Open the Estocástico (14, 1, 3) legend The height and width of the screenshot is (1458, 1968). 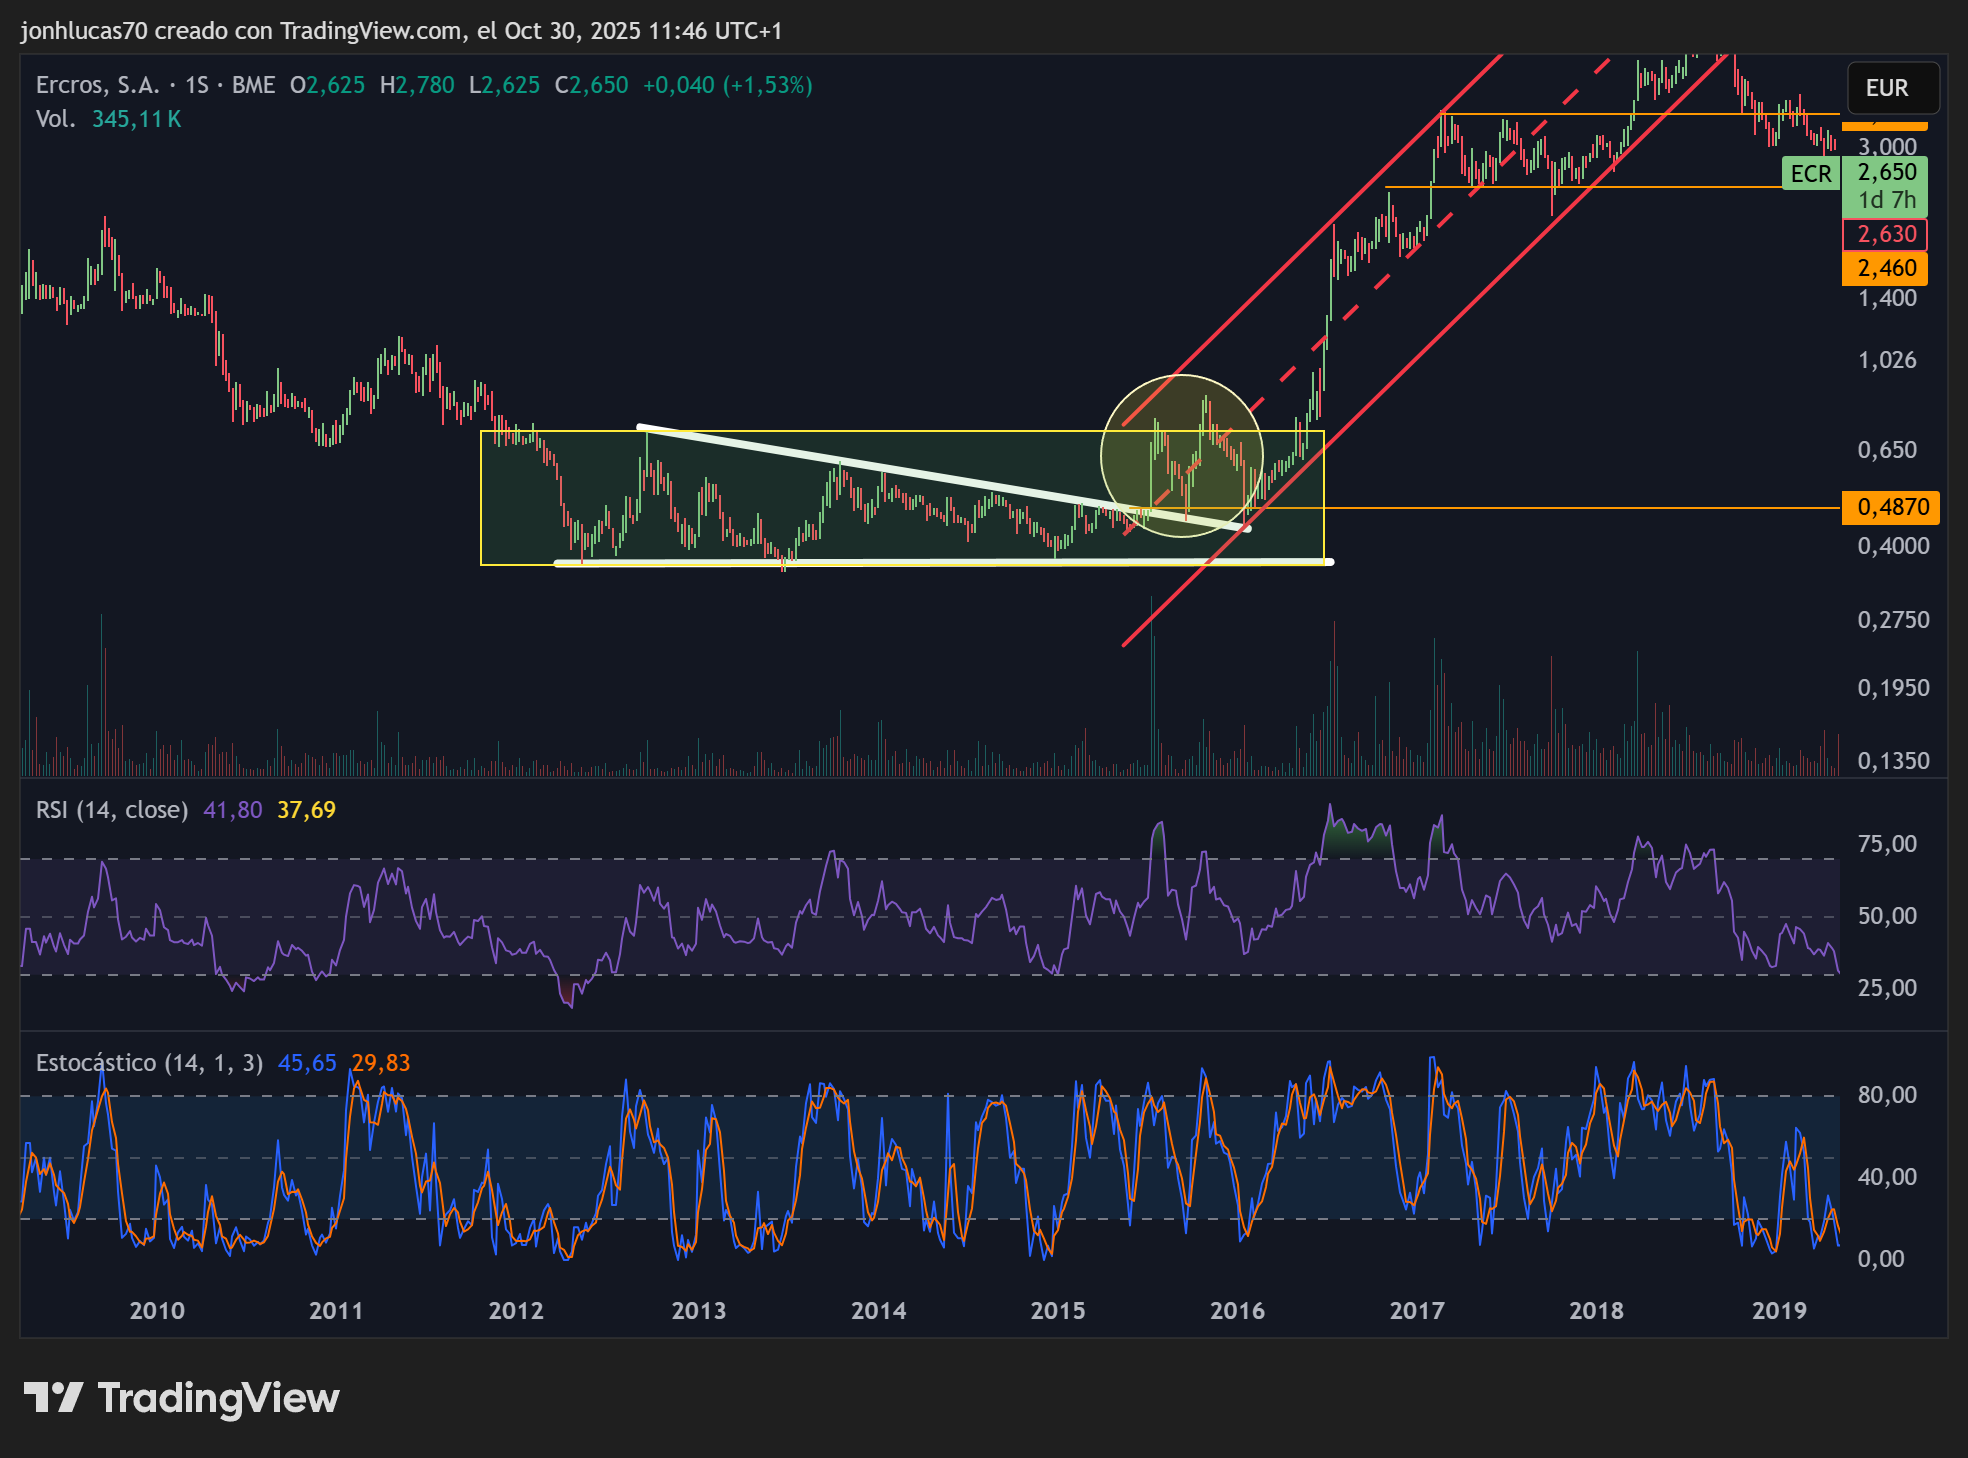coord(149,1063)
